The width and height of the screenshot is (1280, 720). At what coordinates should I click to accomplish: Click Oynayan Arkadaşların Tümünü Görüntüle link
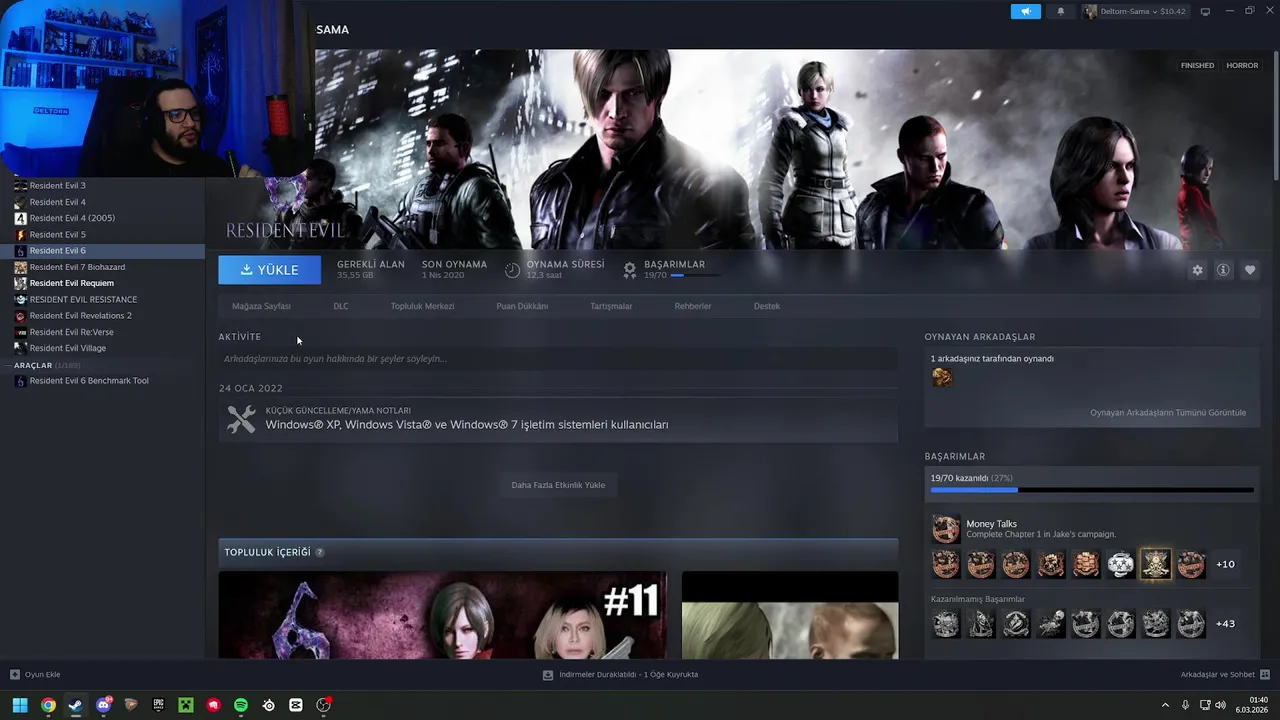[1168, 413]
